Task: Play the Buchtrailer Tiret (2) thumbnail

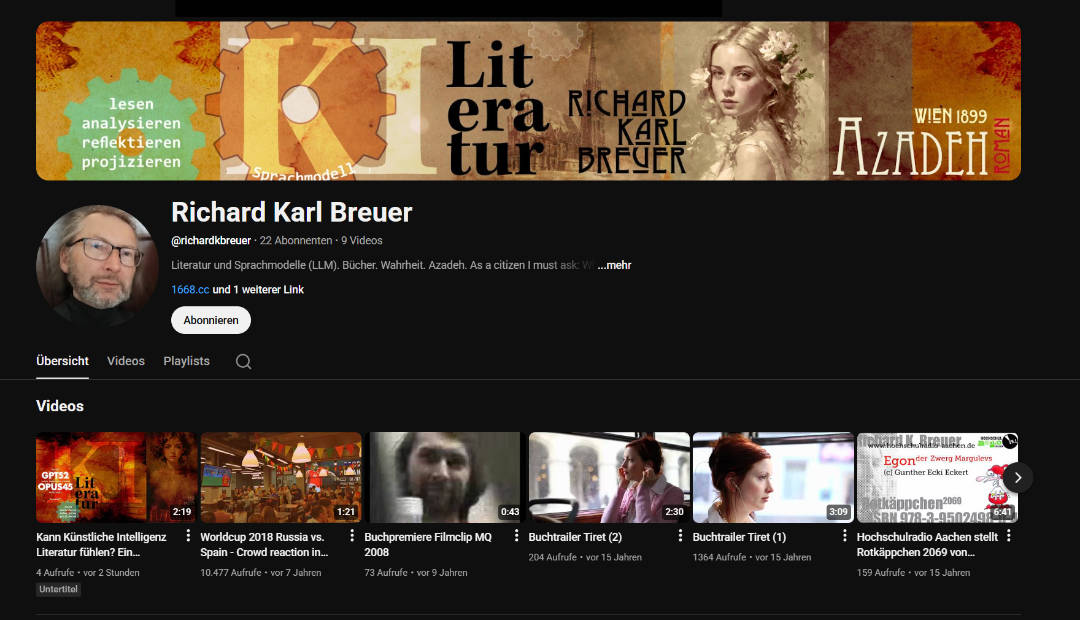Action: 609,477
